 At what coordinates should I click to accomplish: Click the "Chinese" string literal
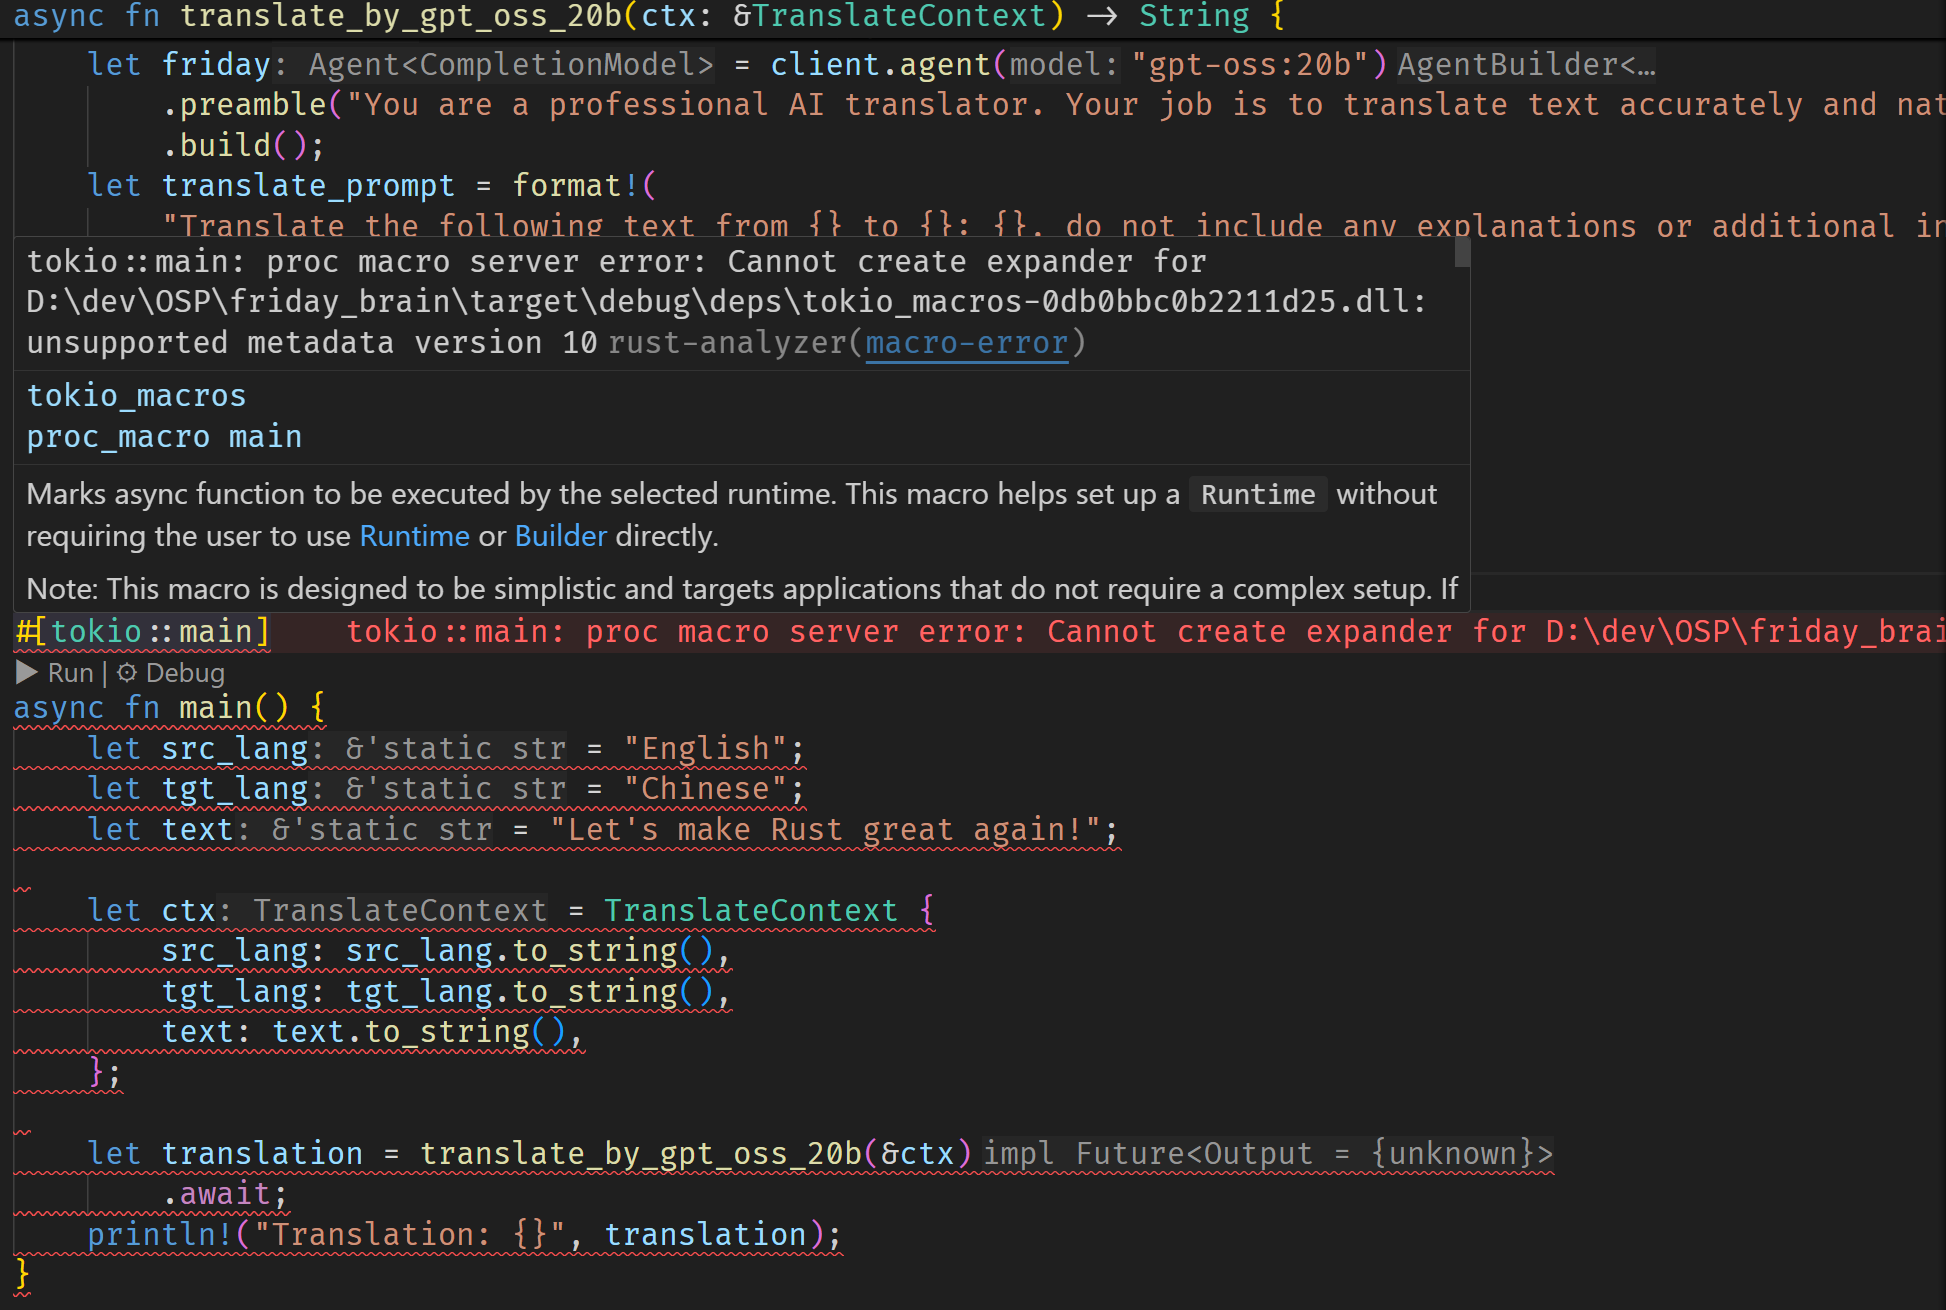pyautogui.click(x=706, y=789)
